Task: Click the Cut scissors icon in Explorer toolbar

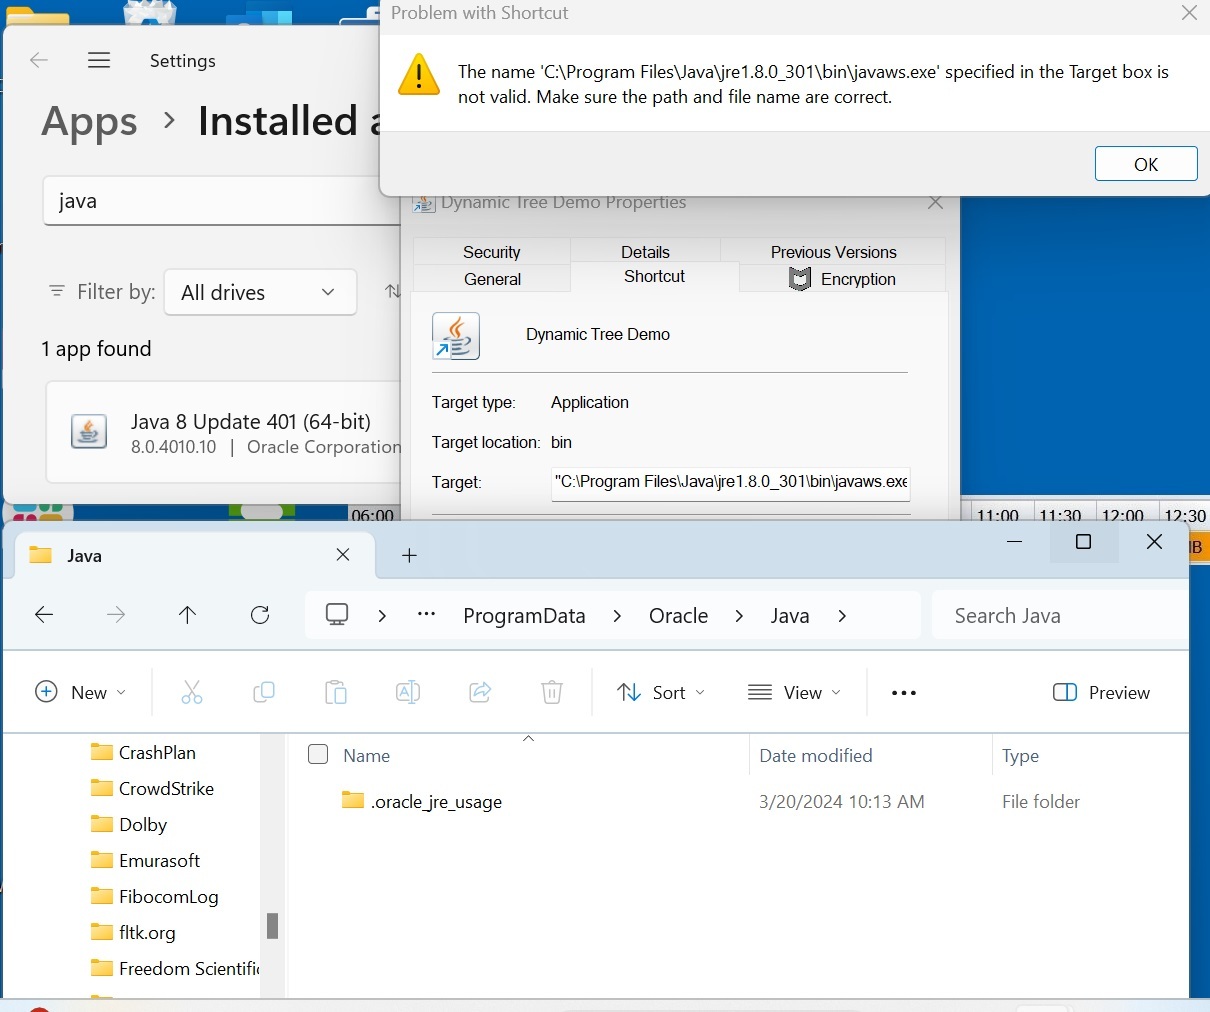Action: pos(192,692)
